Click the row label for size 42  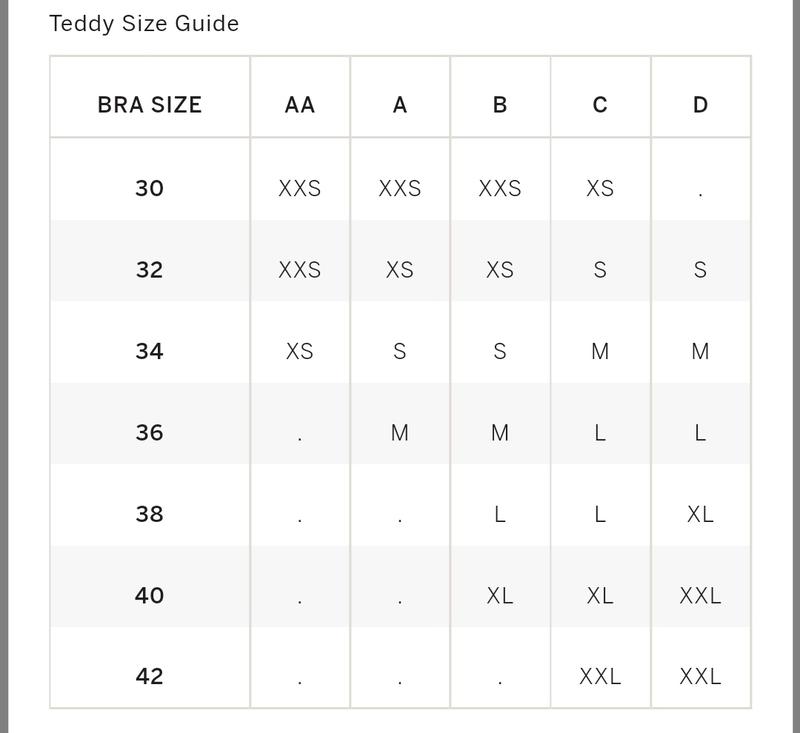[150, 676]
